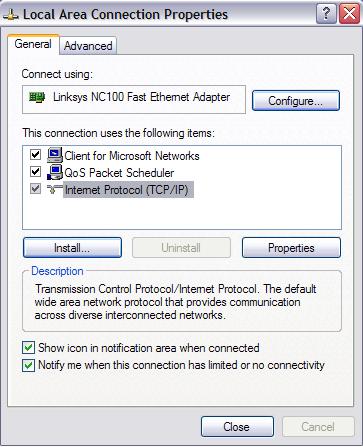Select the General tab
The height and width of the screenshot is (447, 363).
[x=33, y=44]
